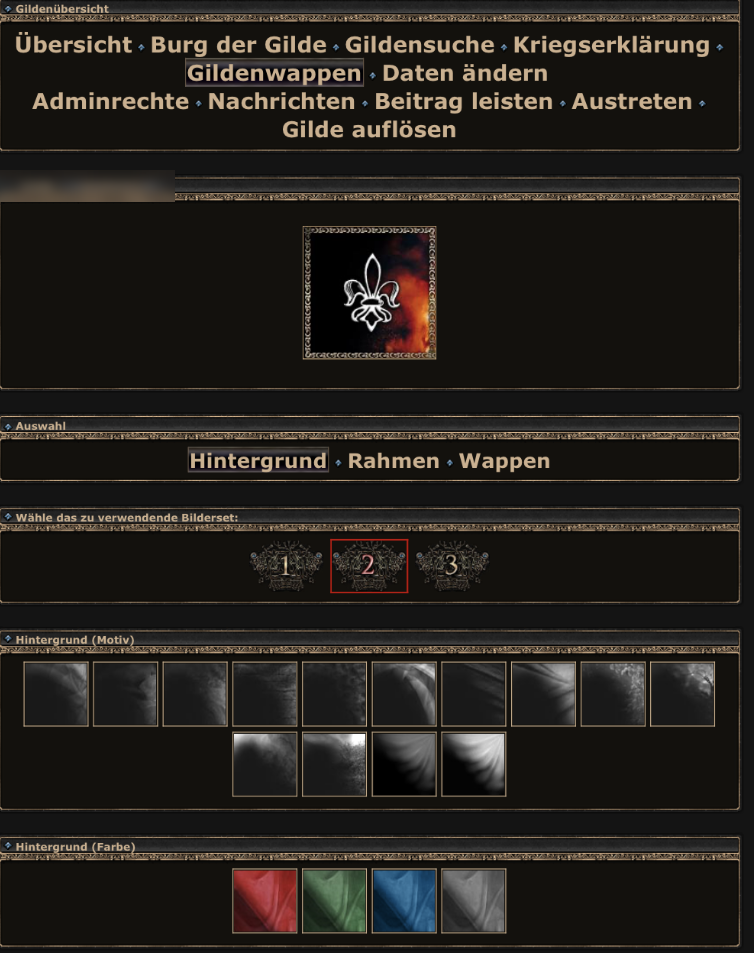The image size is (754, 953).
Task: Open the Hintergrund selection tab
Action: tap(258, 461)
